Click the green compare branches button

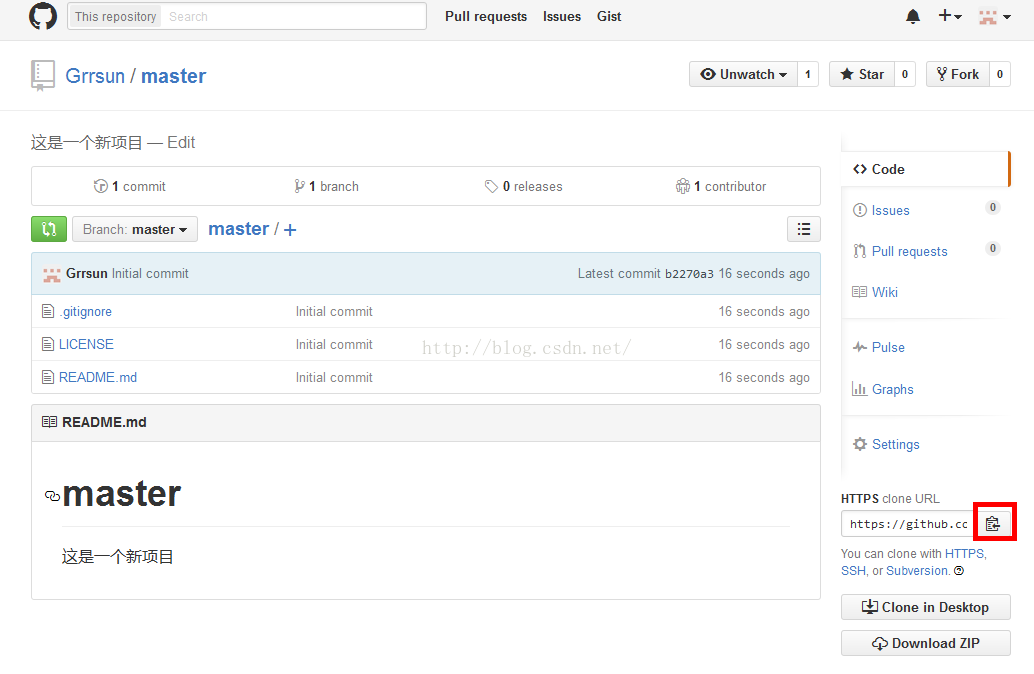tap(48, 229)
